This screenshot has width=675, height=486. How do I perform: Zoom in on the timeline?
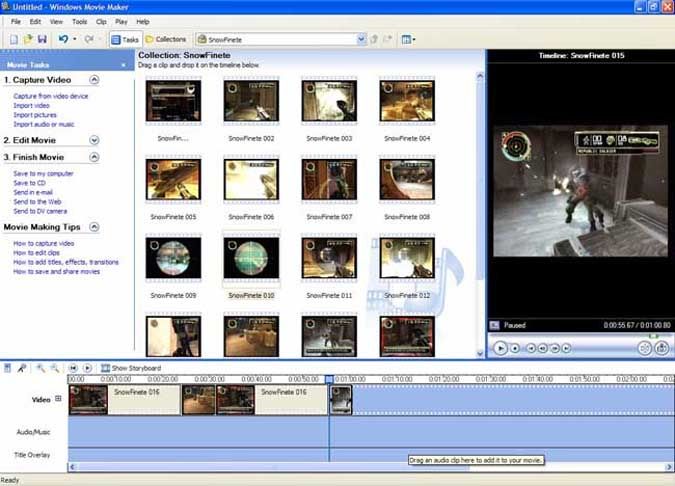pyautogui.click(x=41, y=368)
